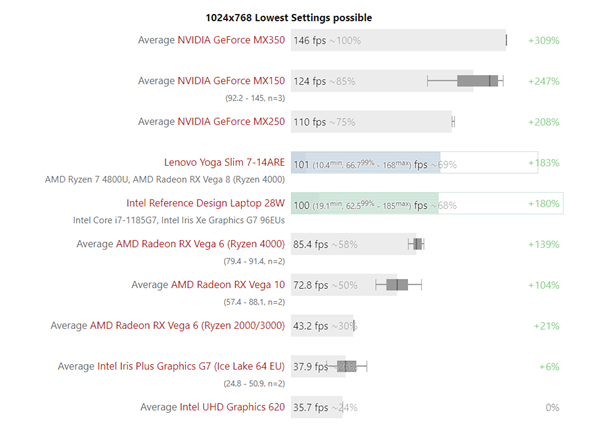Open the NVIDIA GeForce MX350 link

point(231,41)
